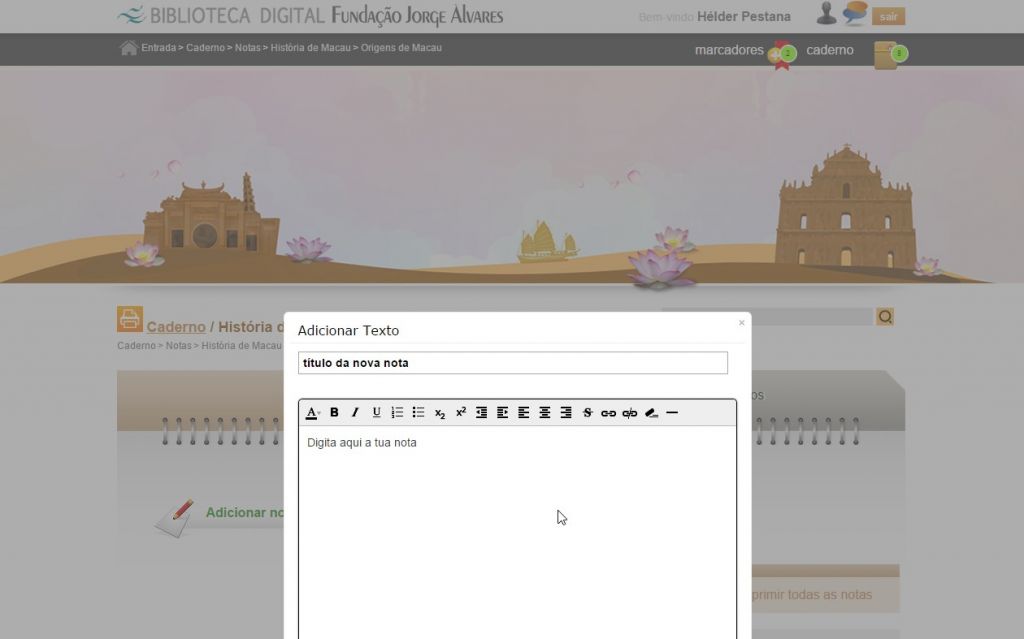Center align the note text

[x=545, y=412]
